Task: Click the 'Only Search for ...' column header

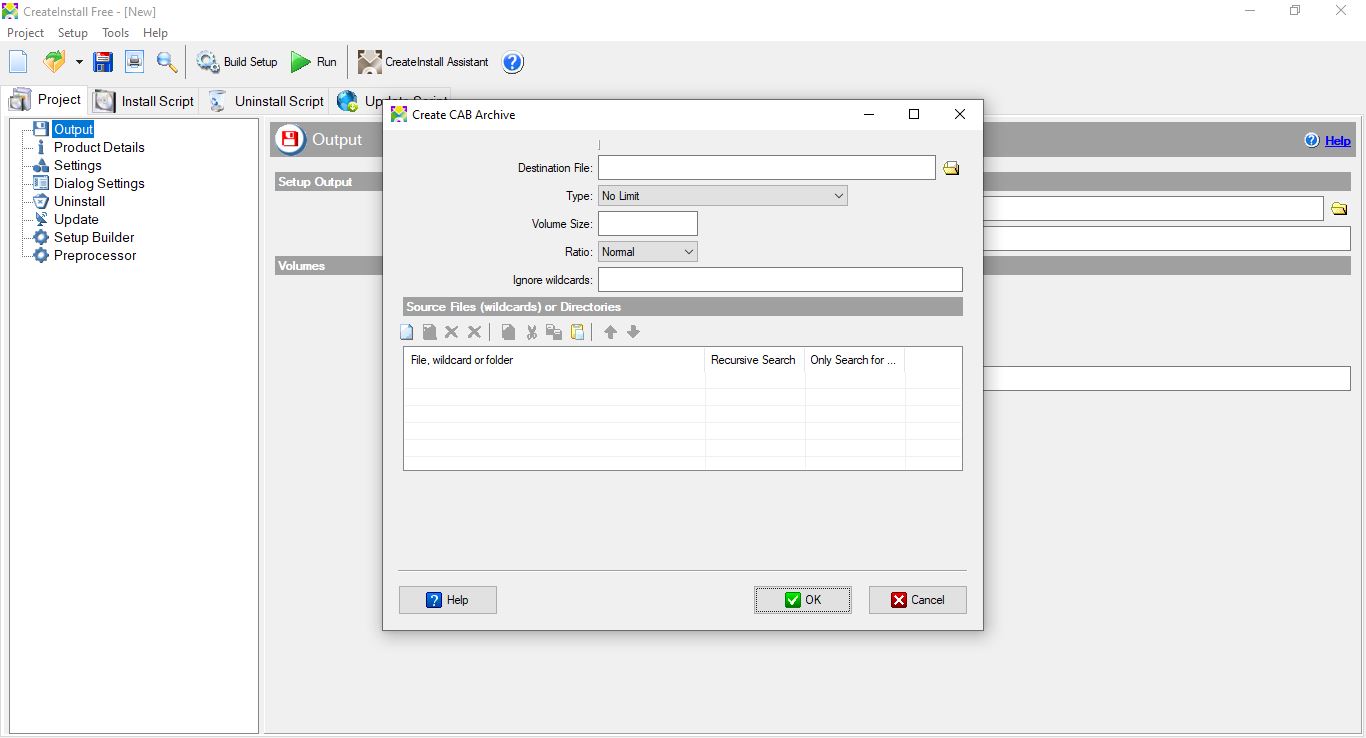Action: [x=855, y=360]
